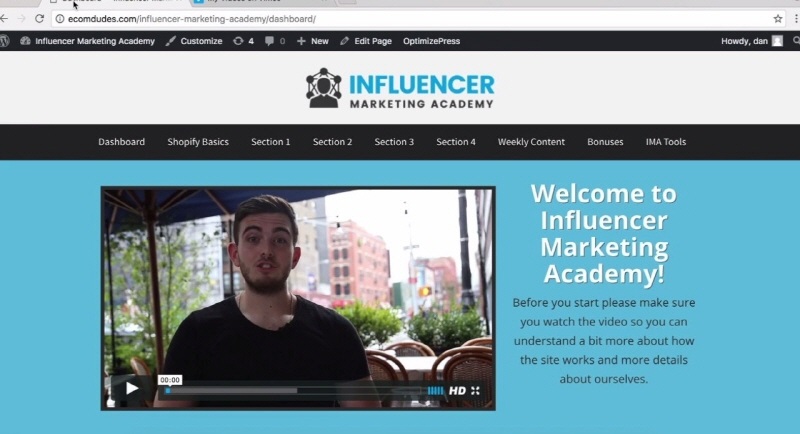Enter fullscreen on the video player
The height and width of the screenshot is (434, 800).
coord(476,391)
